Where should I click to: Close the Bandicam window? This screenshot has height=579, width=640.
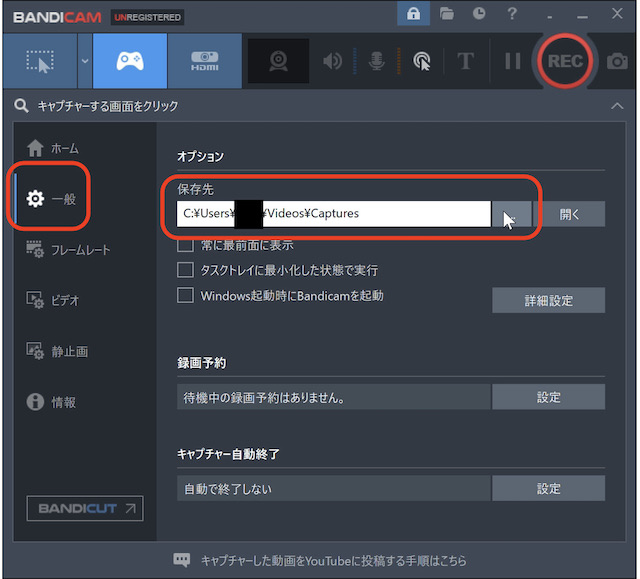click(617, 14)
